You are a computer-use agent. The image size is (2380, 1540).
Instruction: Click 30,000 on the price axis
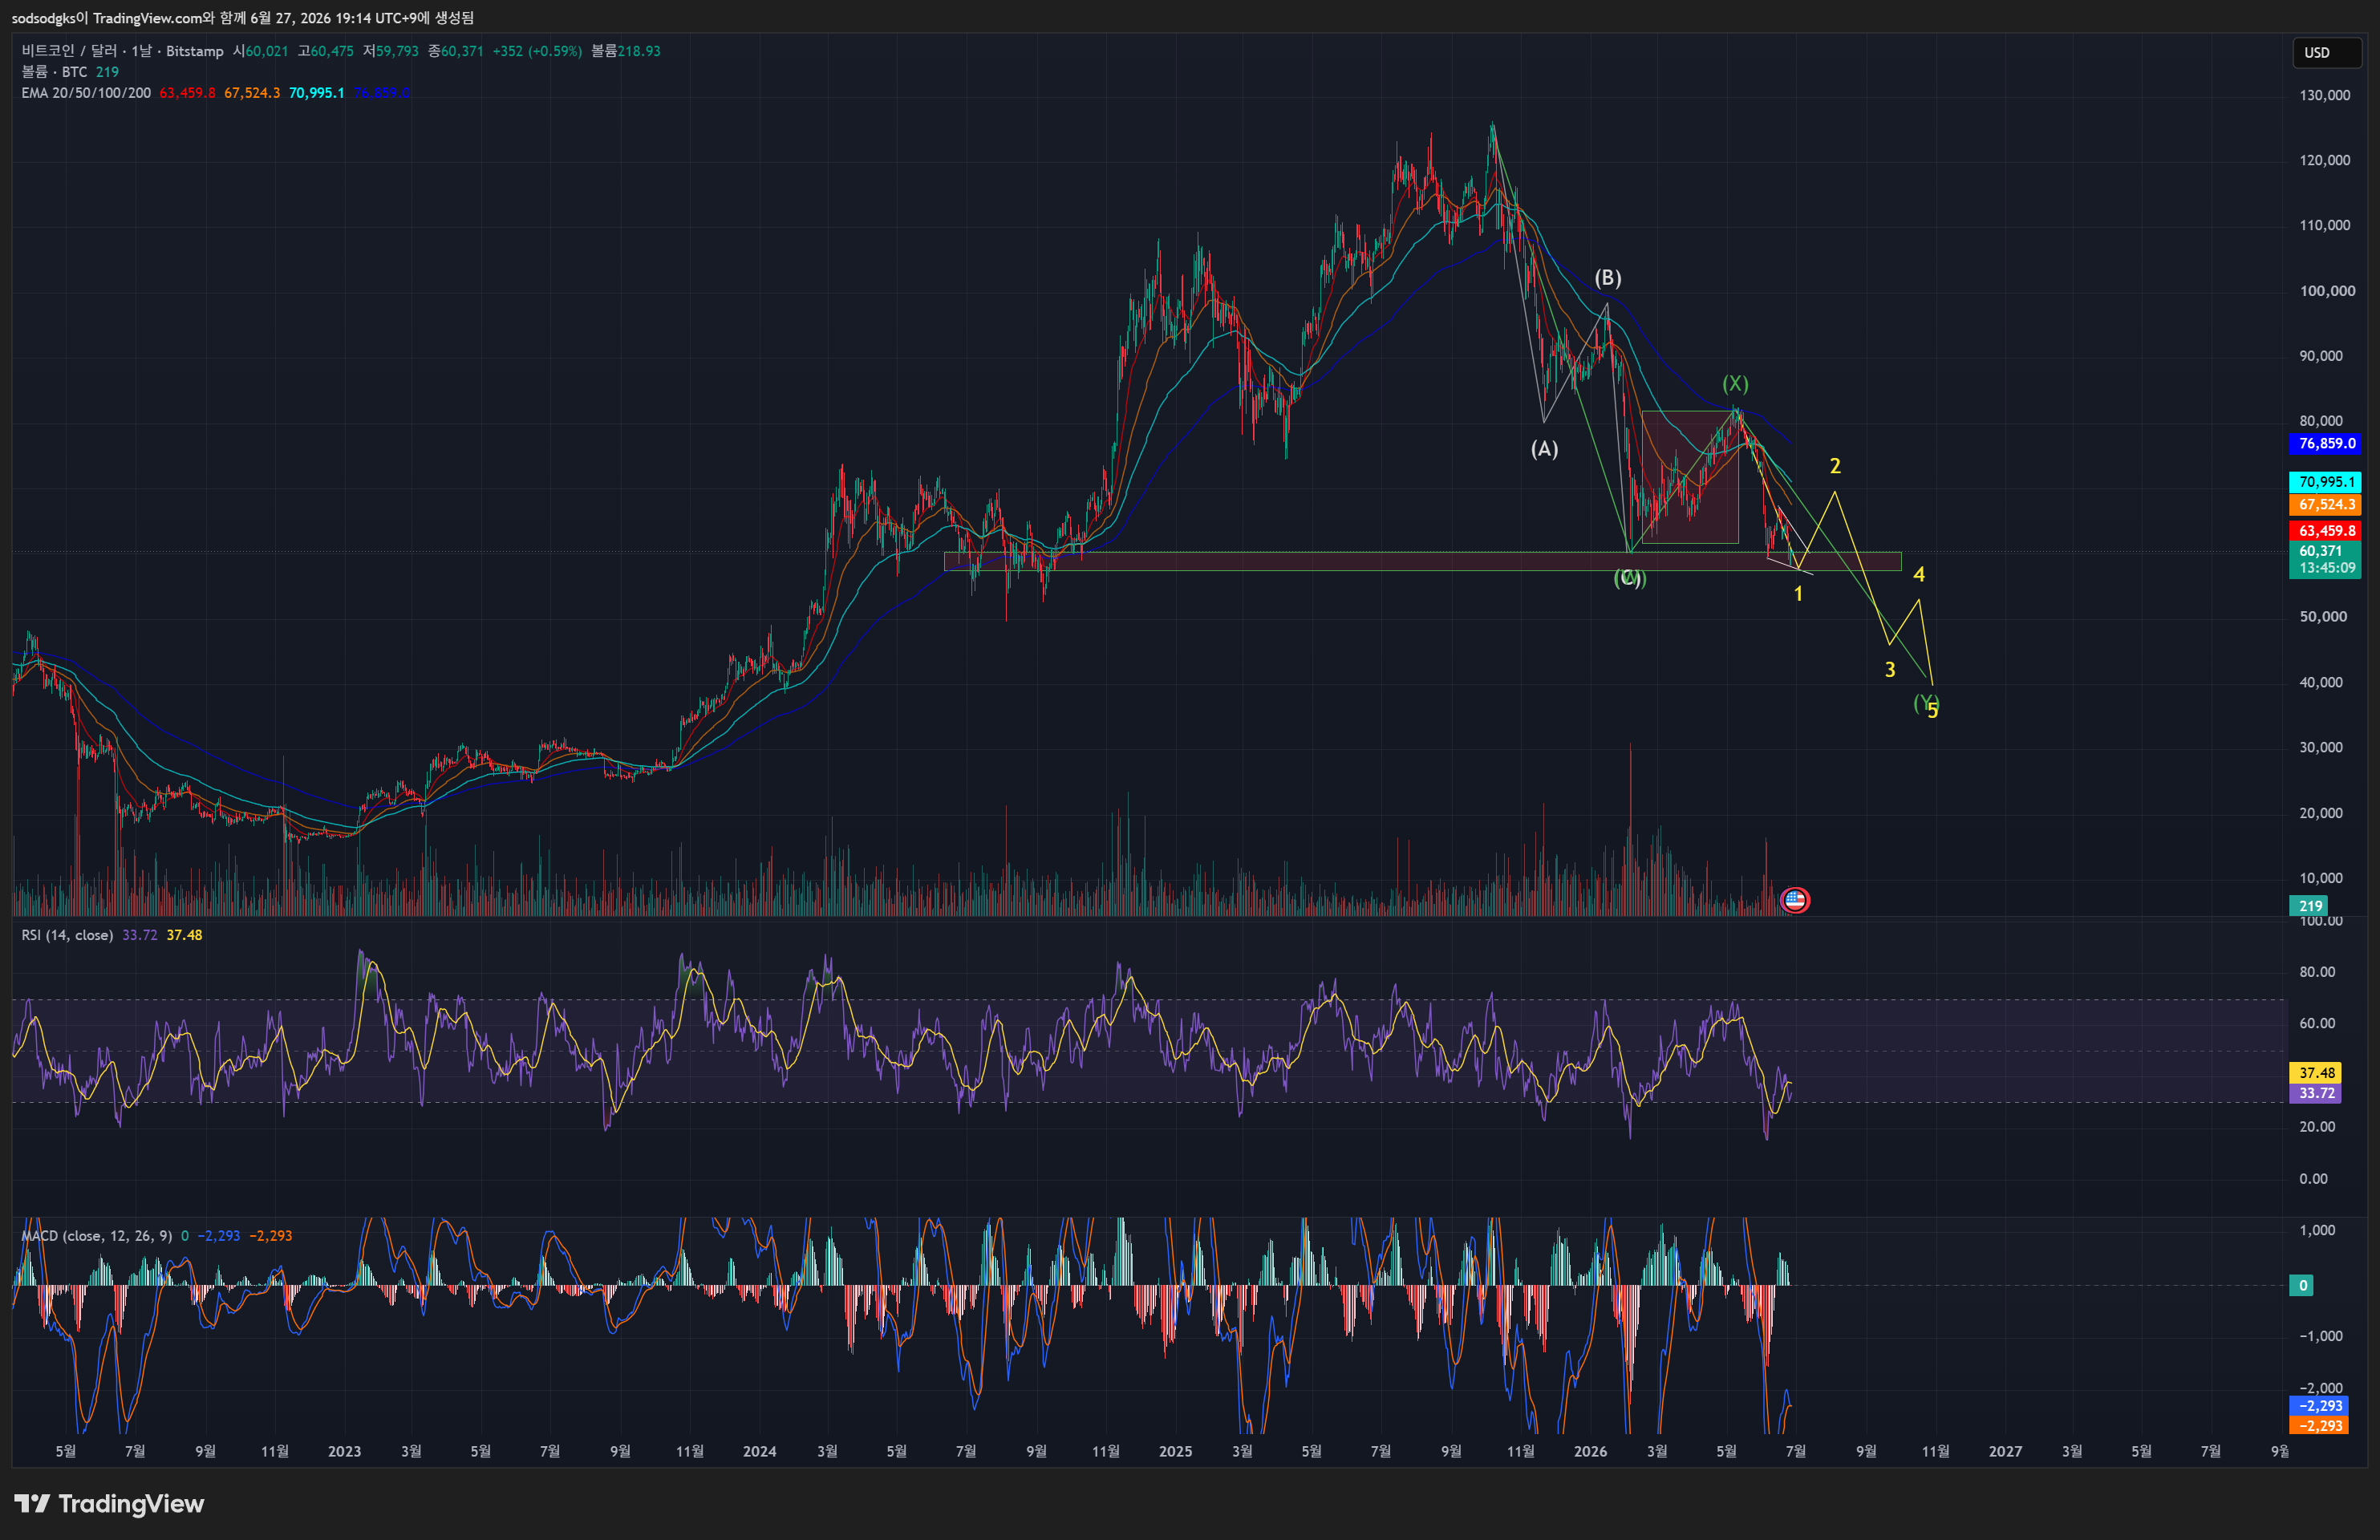[x=2322, y=747]
